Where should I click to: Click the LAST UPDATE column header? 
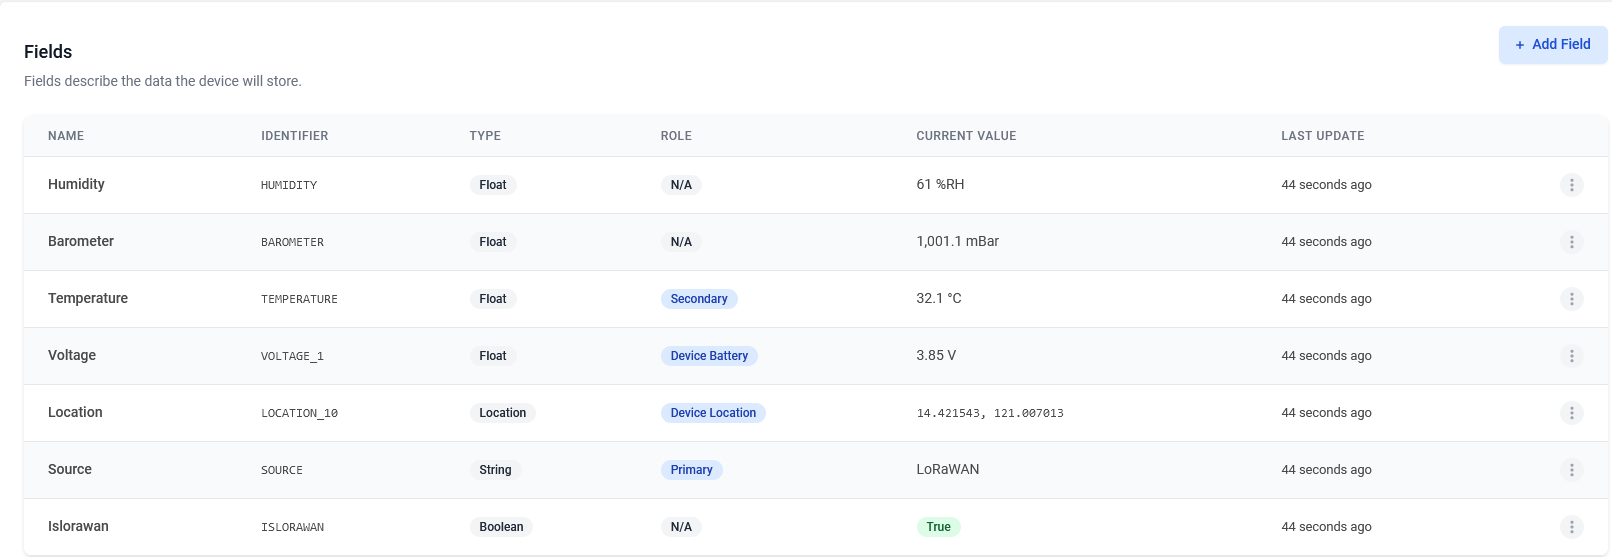pyautogui.click(x=1322, y=136)
